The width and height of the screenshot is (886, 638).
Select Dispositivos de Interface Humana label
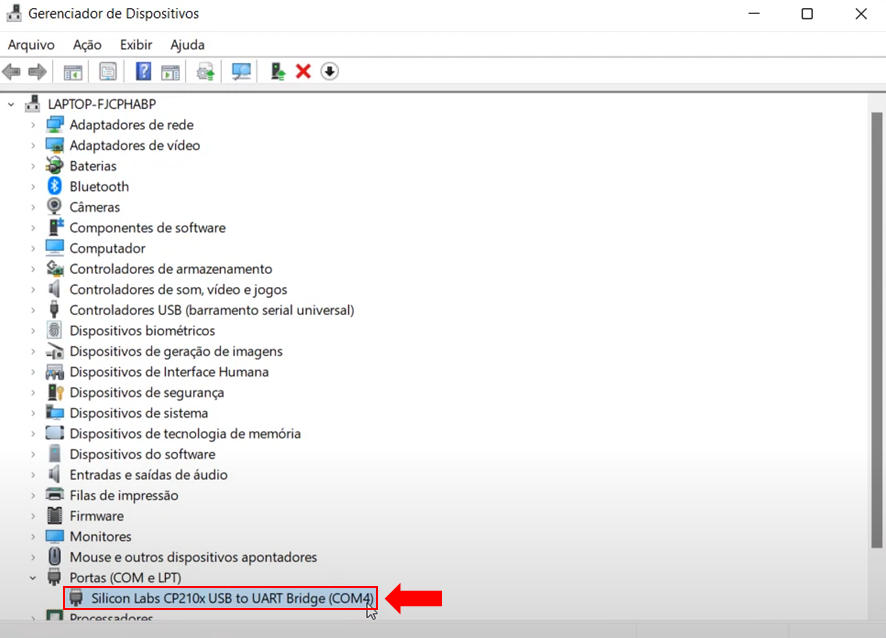(x=169, y=372)
